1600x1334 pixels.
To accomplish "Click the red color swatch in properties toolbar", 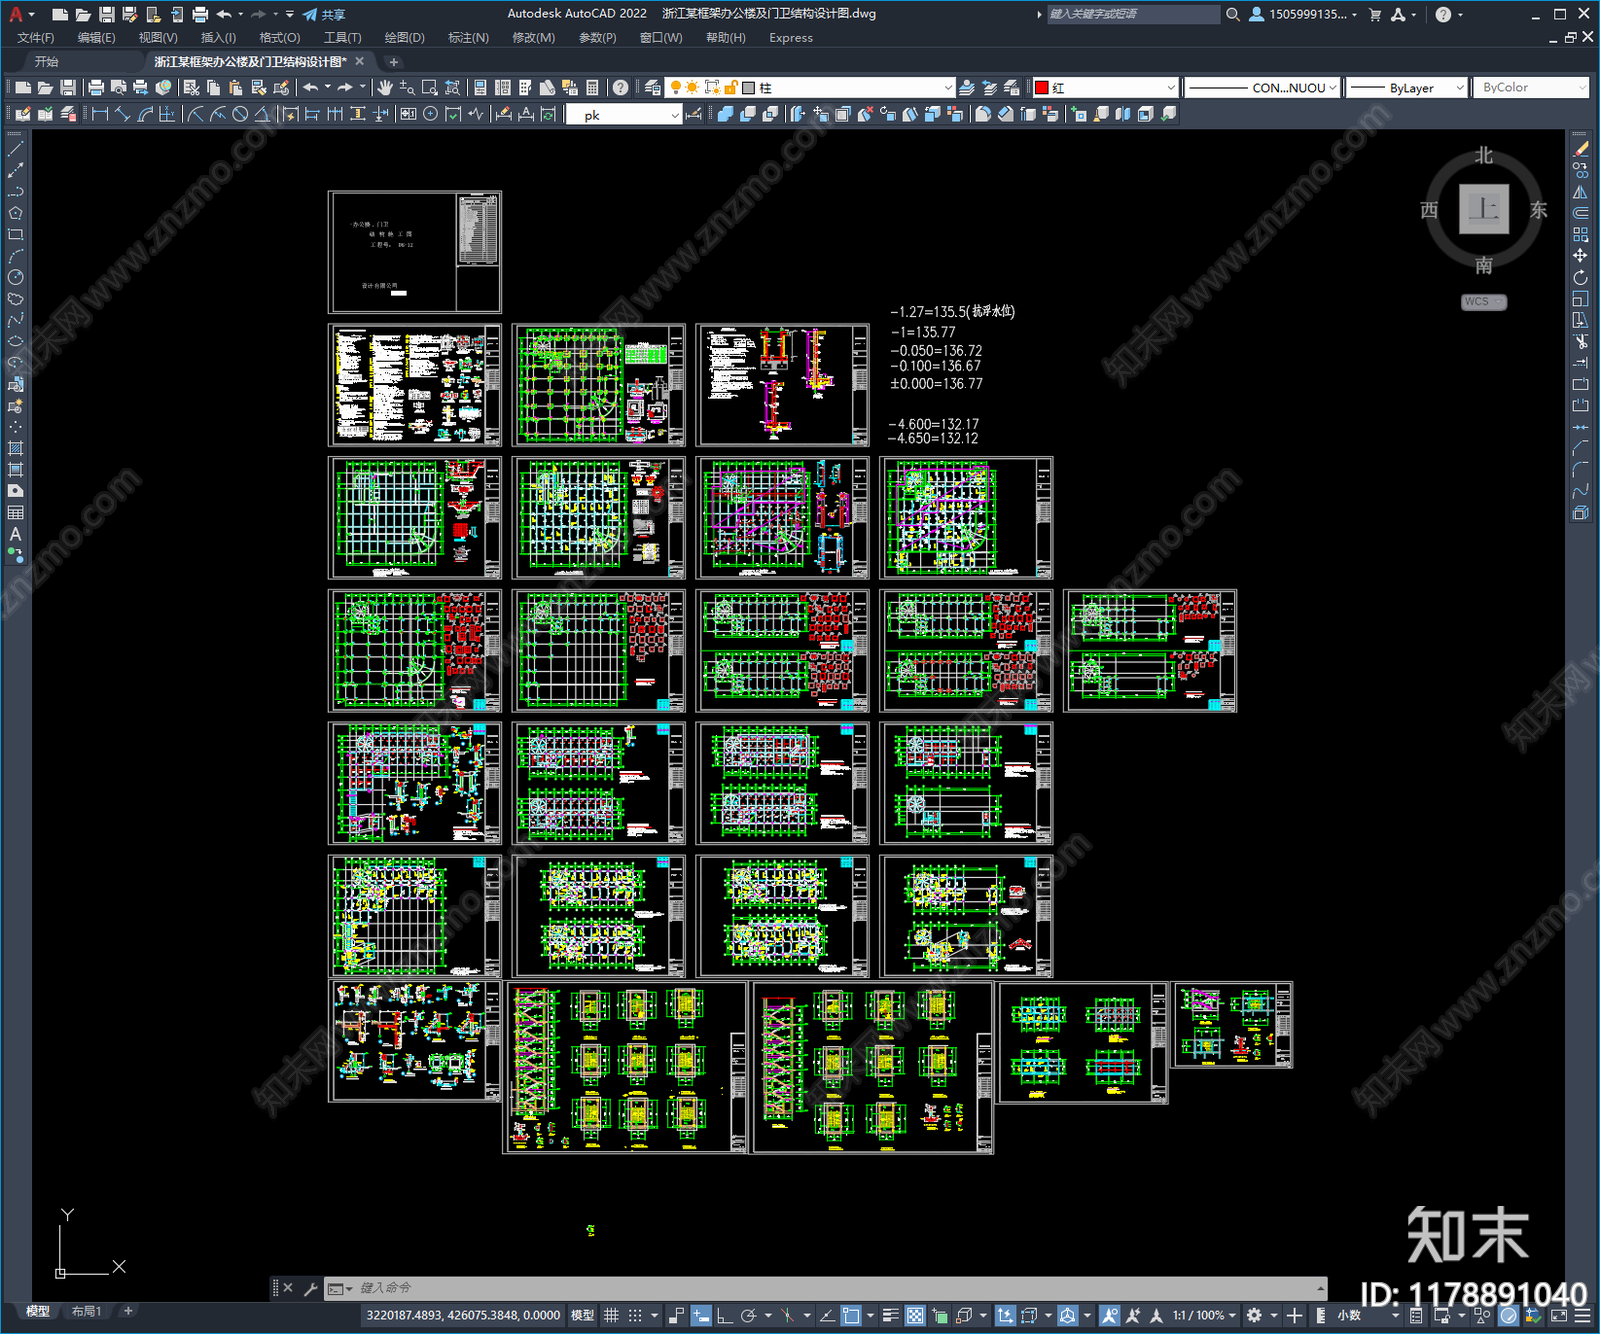I will click(1041, 88).
